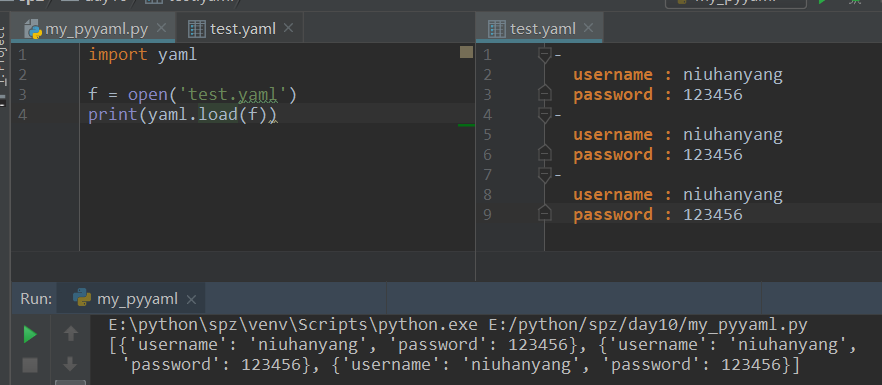This screenshot has height=385, width=882.
Task: Click fold end marker on yaml line 3
Action: pos(544,93)
